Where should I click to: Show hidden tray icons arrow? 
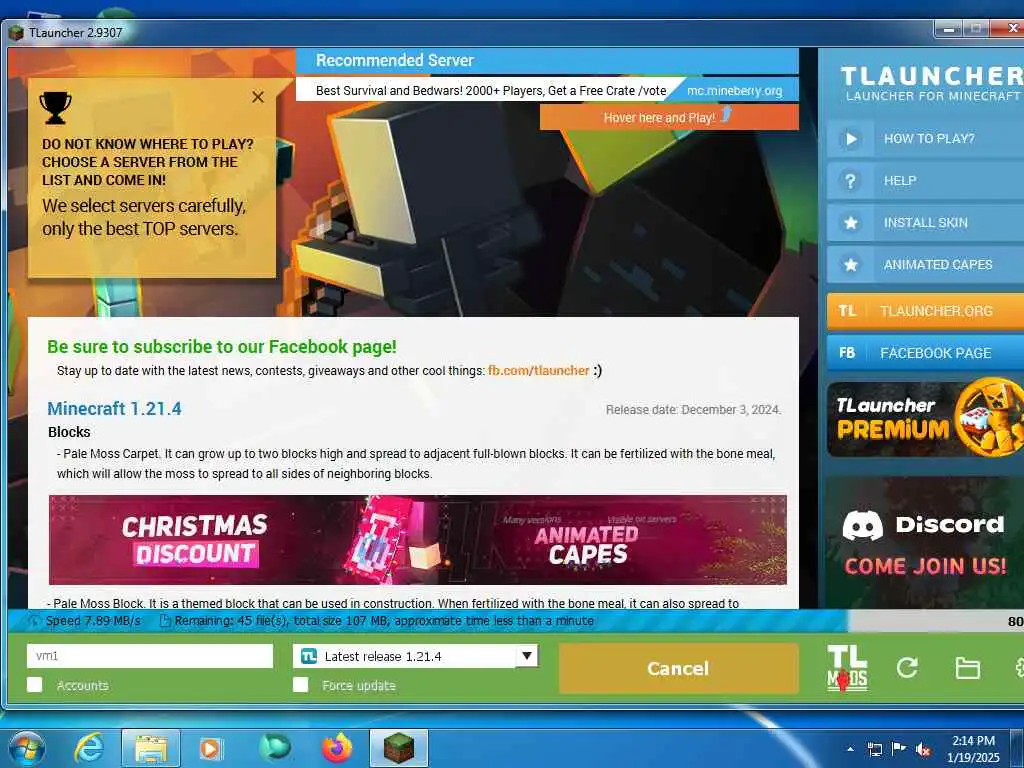pyautogui.click(x=850, y=749)
